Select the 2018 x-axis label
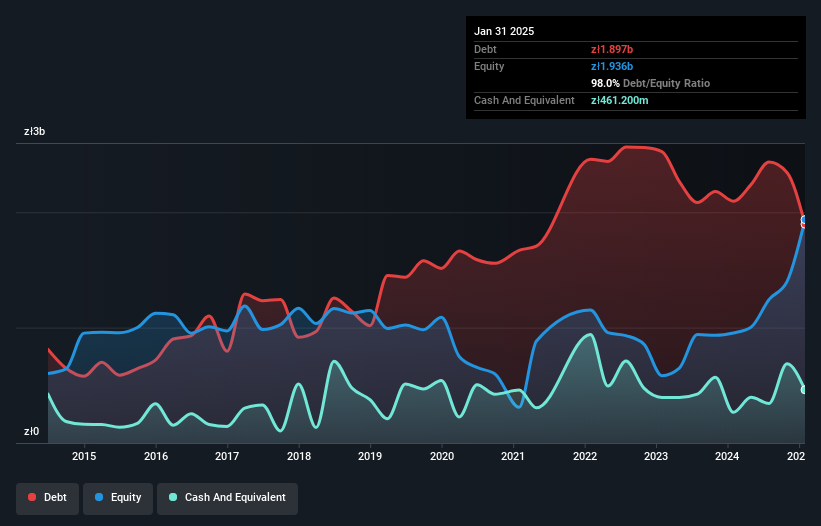The width and height of the screenshot is (821, 526). point(299,456)
